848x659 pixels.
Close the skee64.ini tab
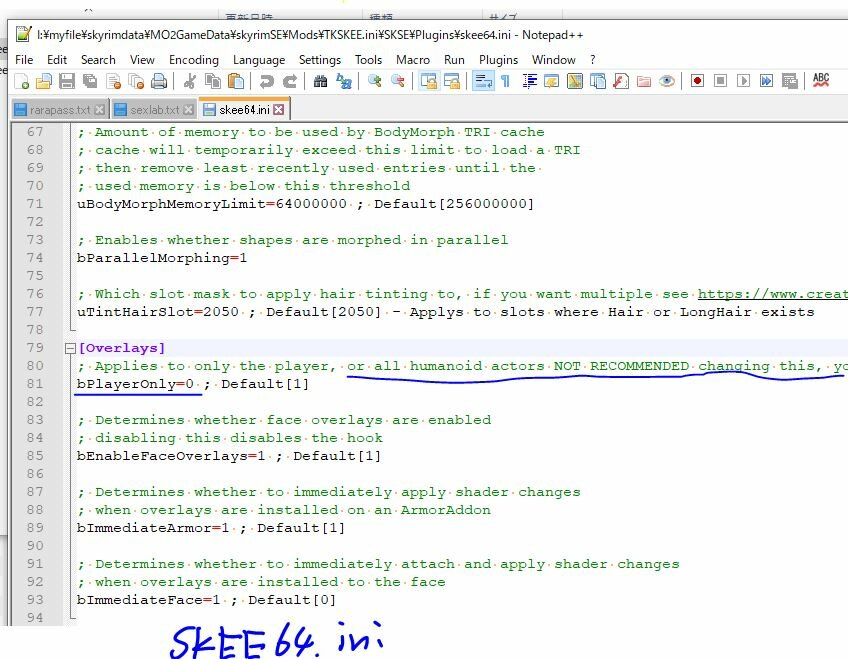(x=279, y=110)
